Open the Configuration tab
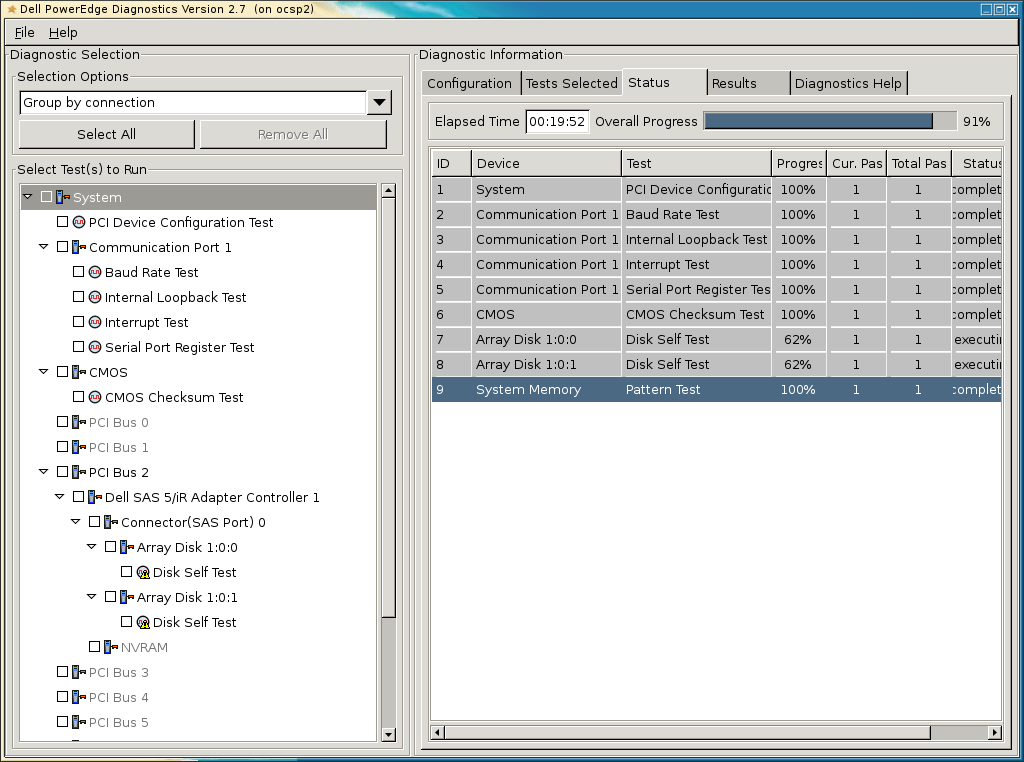This screenshot has height=762, width=1024. [x=469, y=83]
